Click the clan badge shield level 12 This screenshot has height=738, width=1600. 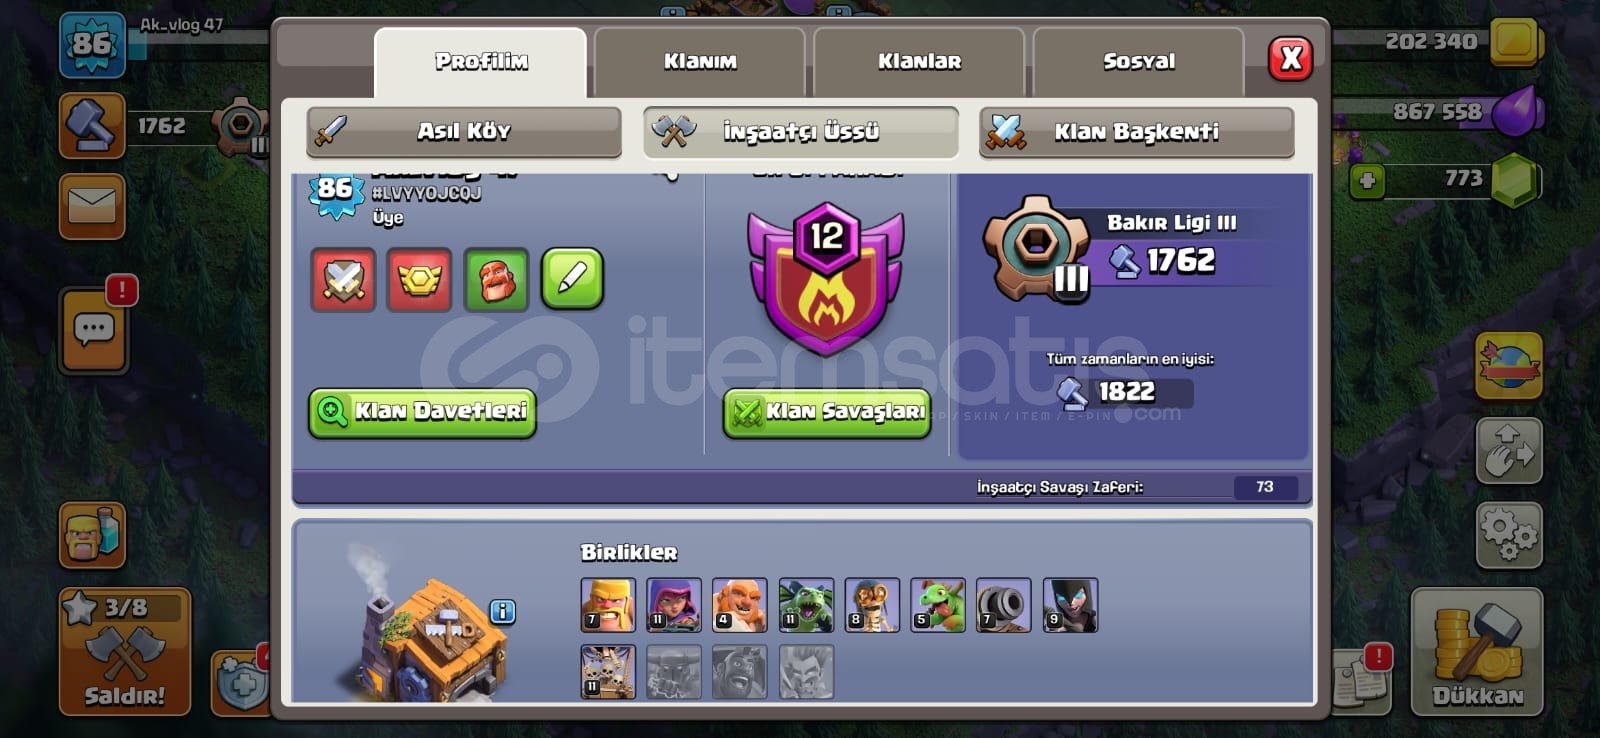[826, 278]
